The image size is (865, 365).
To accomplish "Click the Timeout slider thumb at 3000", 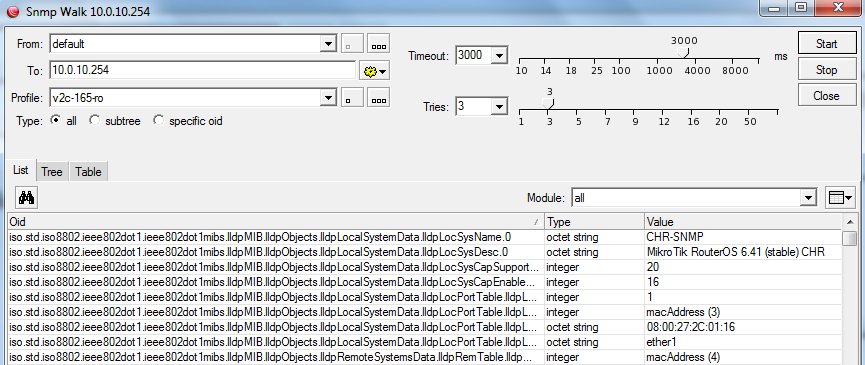I will pos(684,52).
